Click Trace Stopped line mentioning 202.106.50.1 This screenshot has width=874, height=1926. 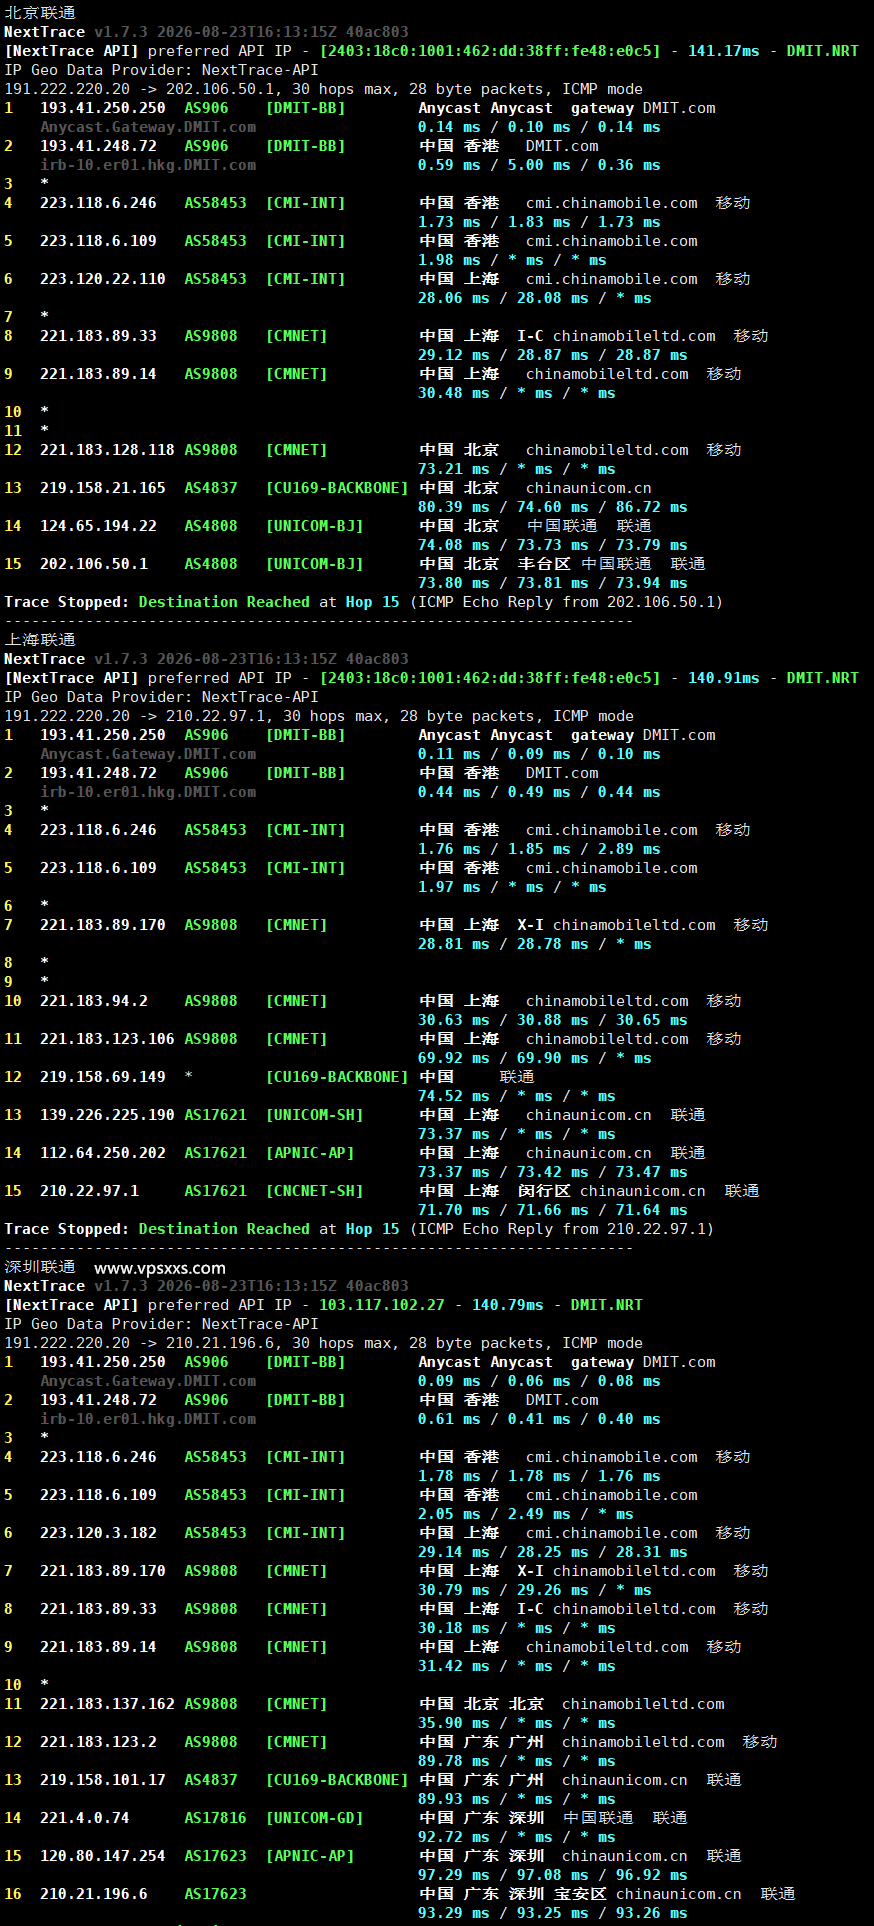(x=363, y=602)
